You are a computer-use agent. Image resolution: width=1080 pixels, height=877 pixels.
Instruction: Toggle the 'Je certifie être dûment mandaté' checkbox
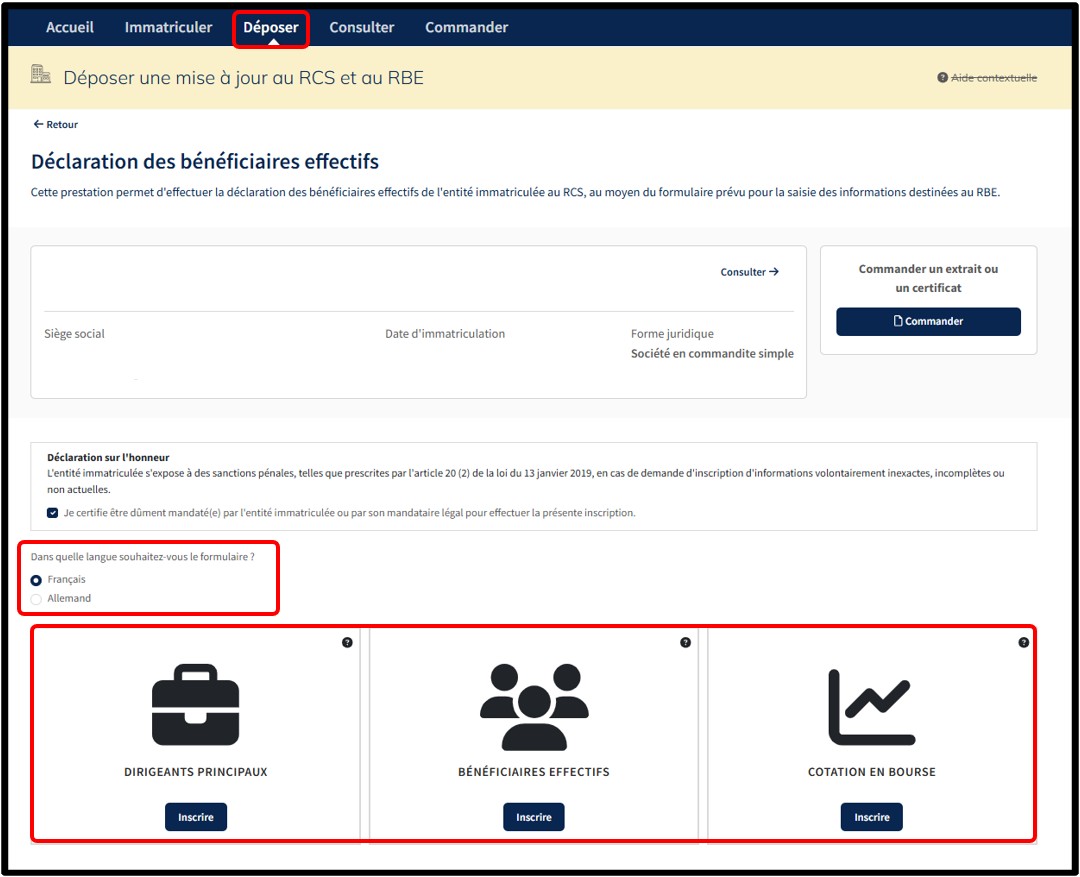(x=52, y=513)
